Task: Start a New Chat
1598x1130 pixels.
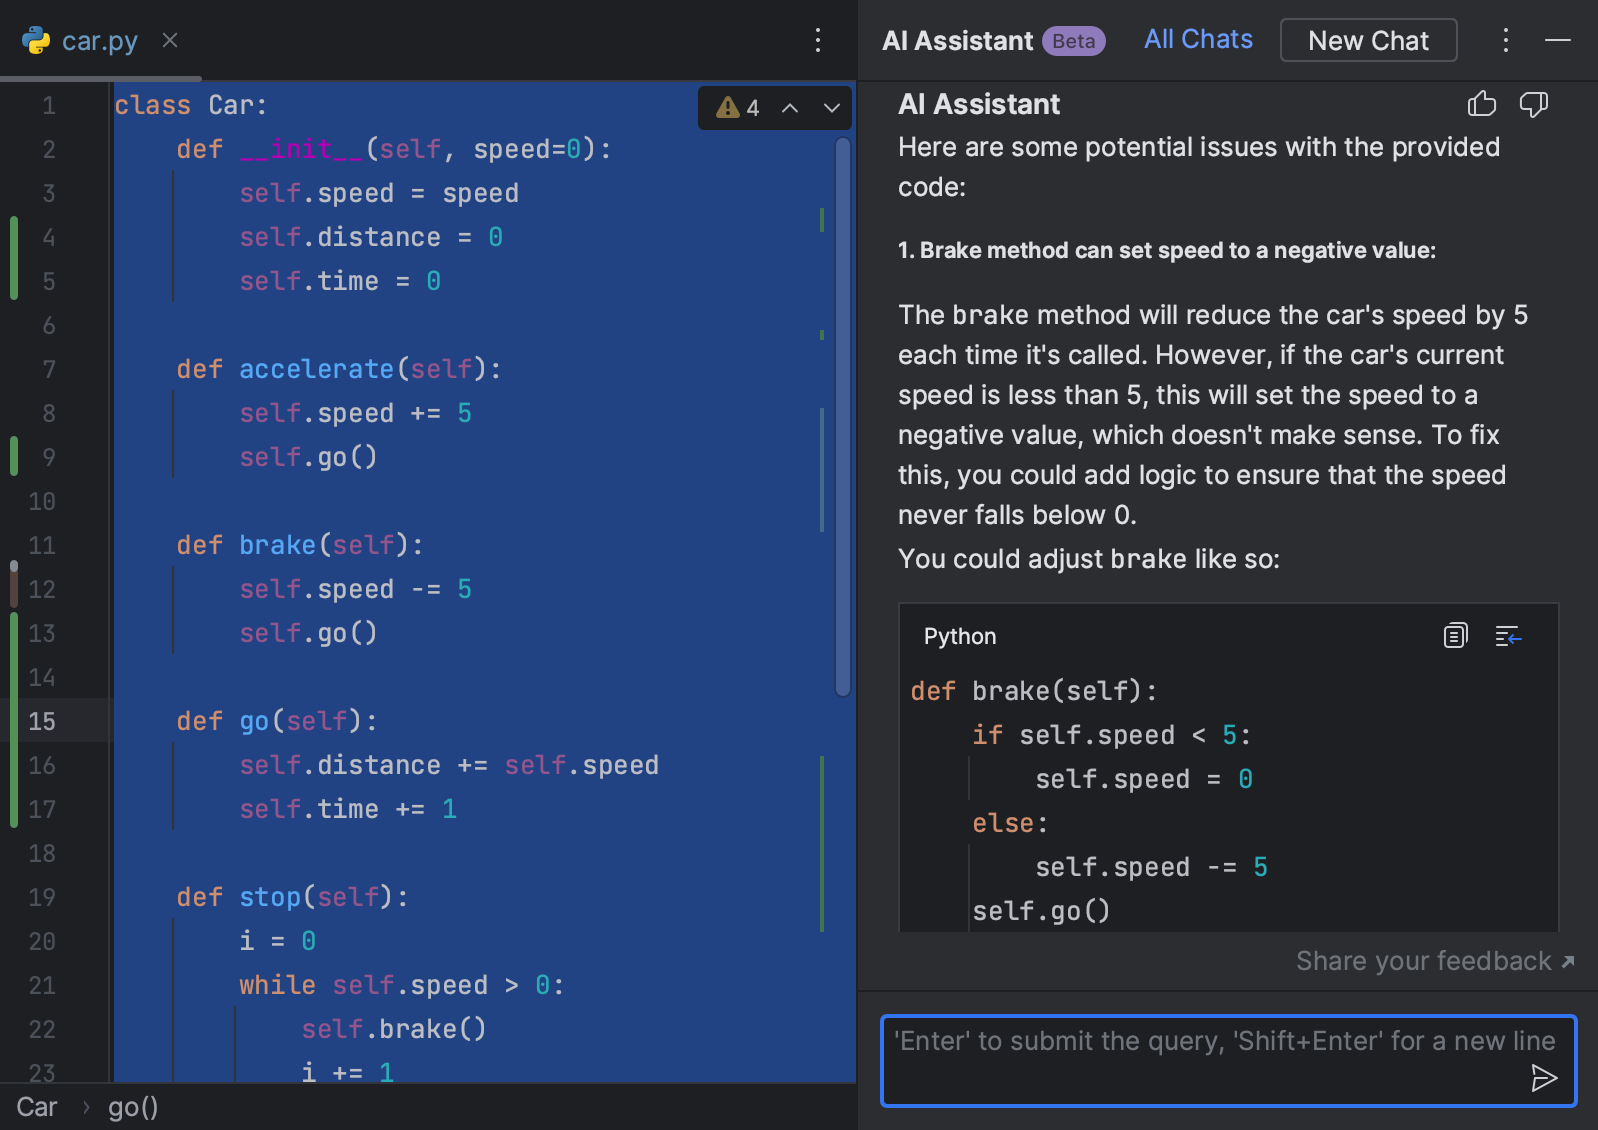Action: 1368,40
